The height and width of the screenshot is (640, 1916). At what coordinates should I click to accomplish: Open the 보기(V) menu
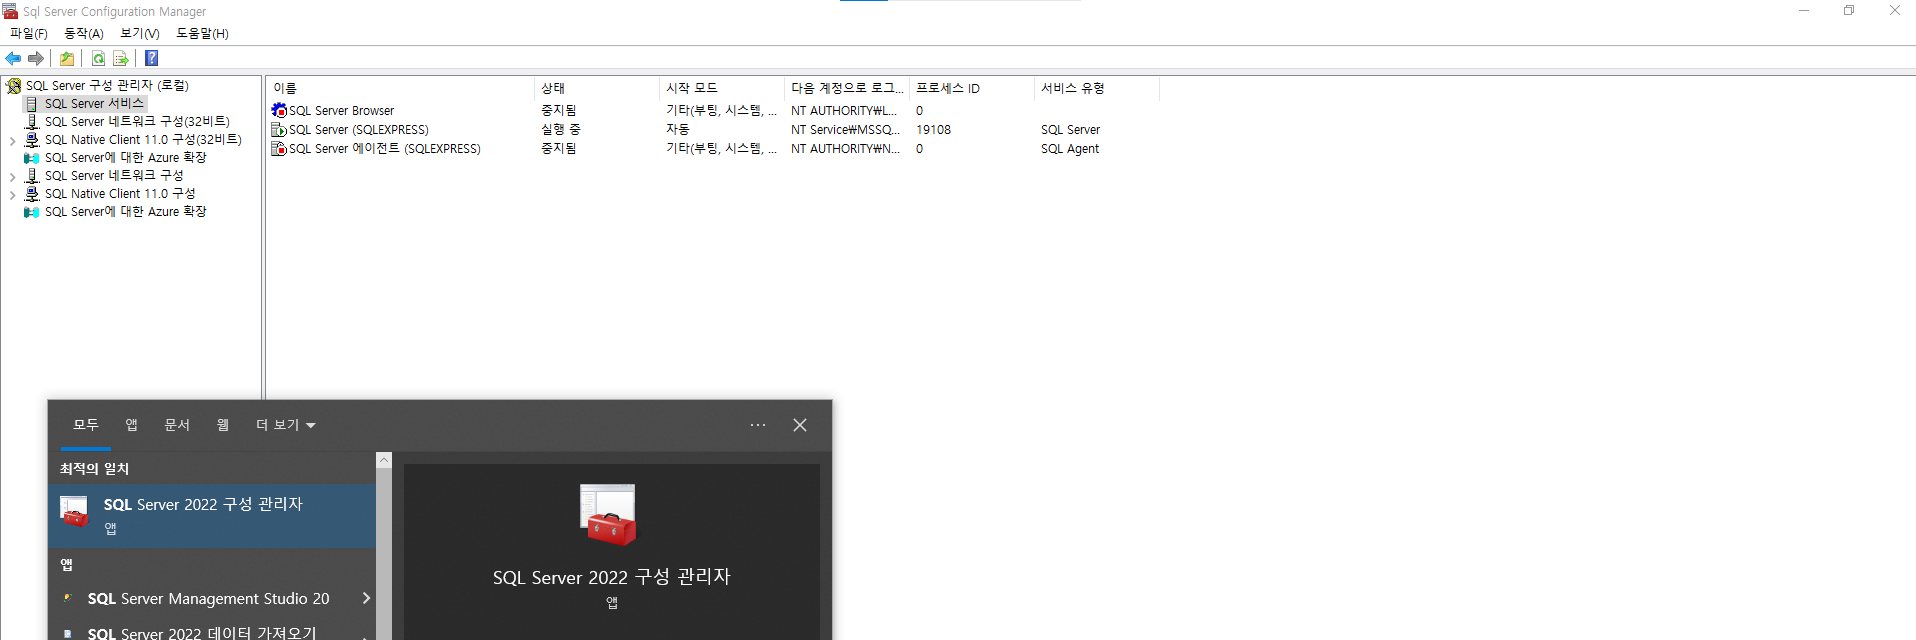pos(140,33)
